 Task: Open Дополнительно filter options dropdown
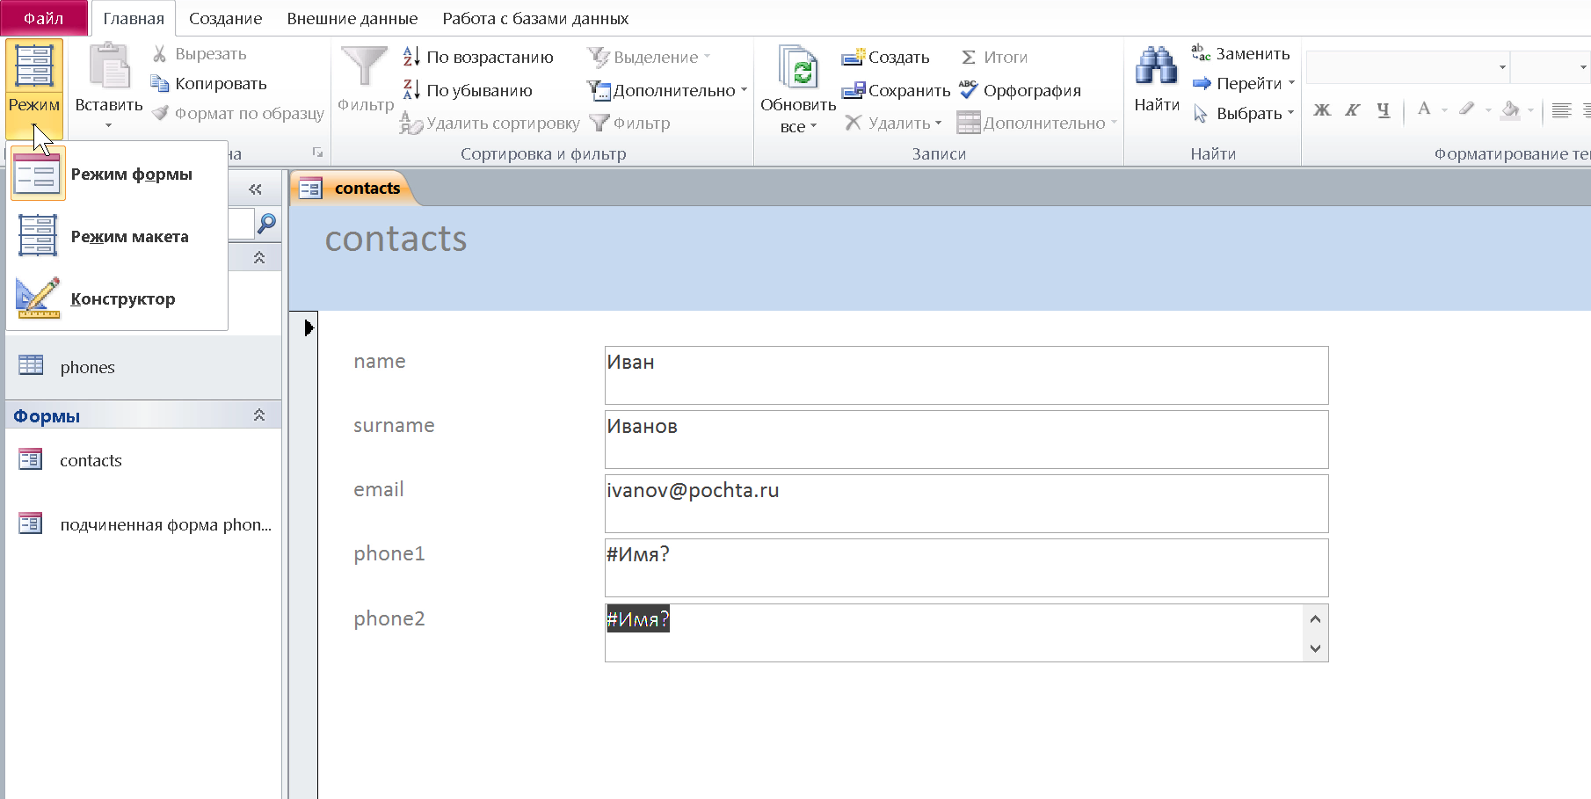click(667, 90)
